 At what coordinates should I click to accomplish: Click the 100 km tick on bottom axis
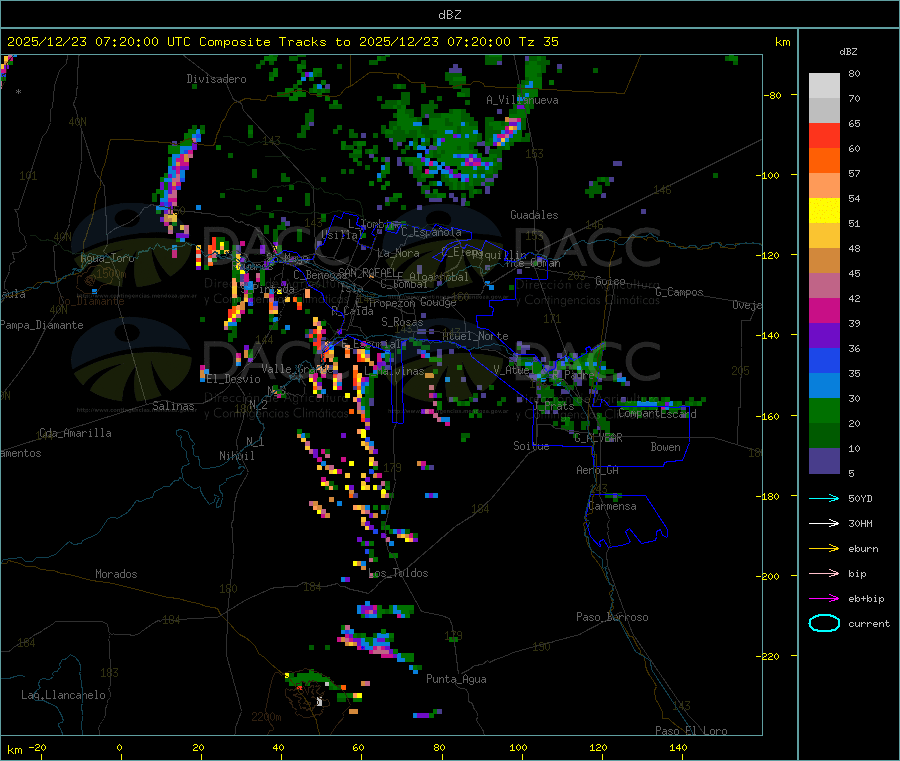tap(518, 748)
